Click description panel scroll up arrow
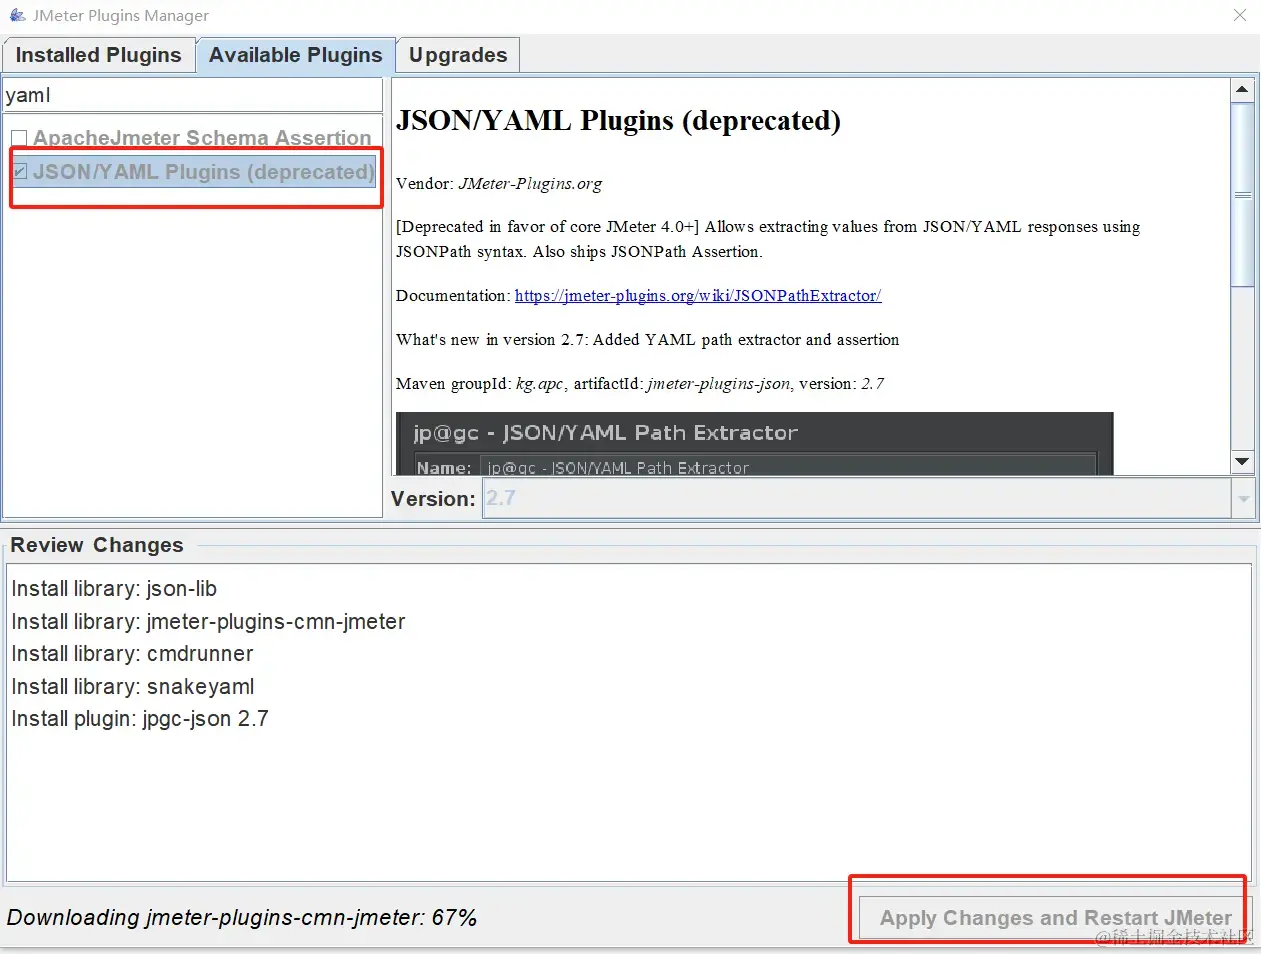 [x=1242, y=90]
